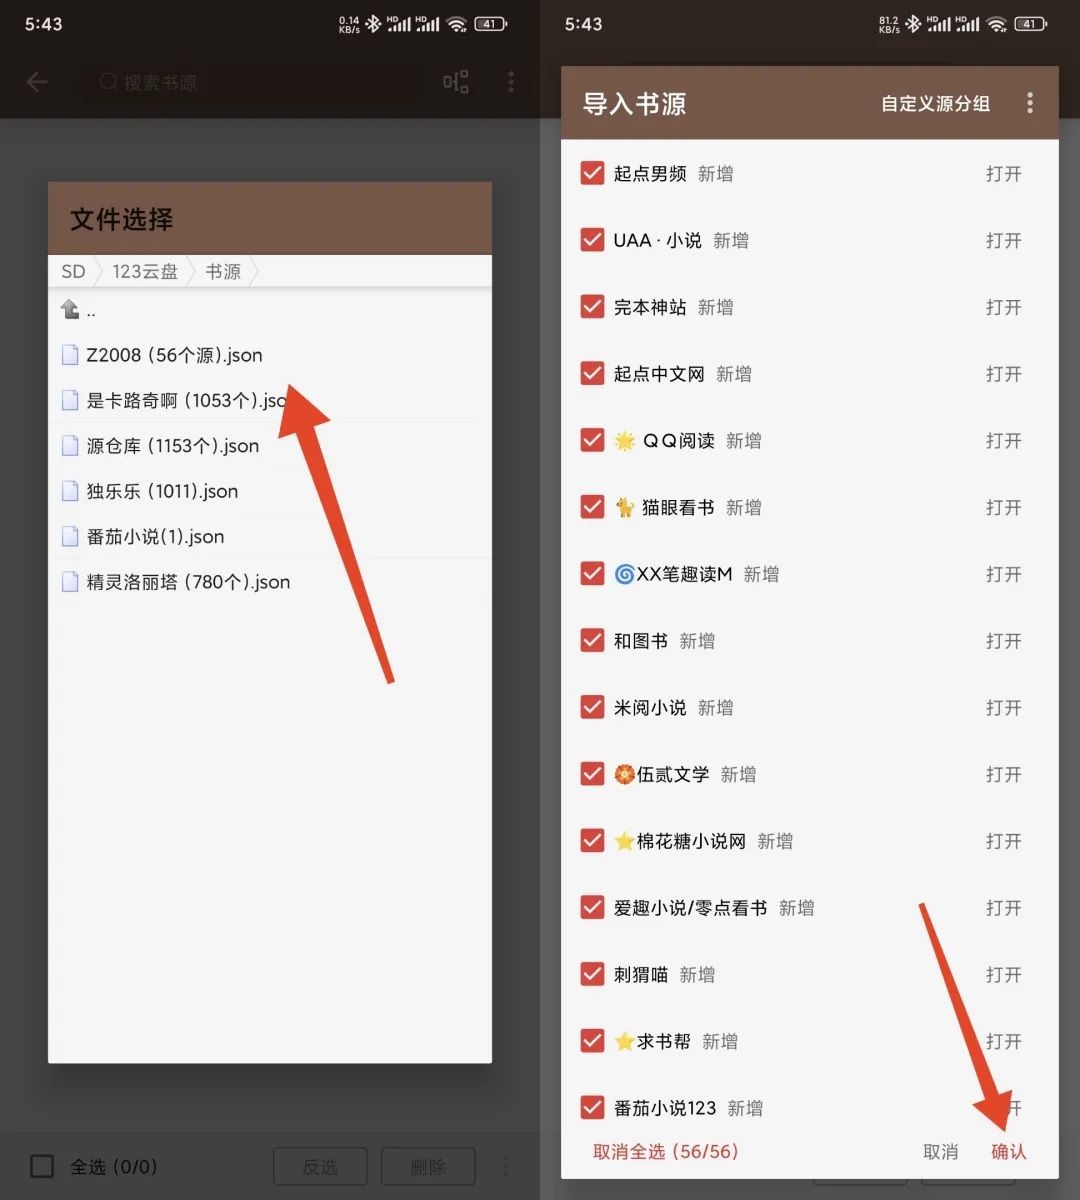The width and height of the screenshot is (1080, 1200).
Task: Open 番茄小说(1).json file
Action: click(x=270, y=537)
